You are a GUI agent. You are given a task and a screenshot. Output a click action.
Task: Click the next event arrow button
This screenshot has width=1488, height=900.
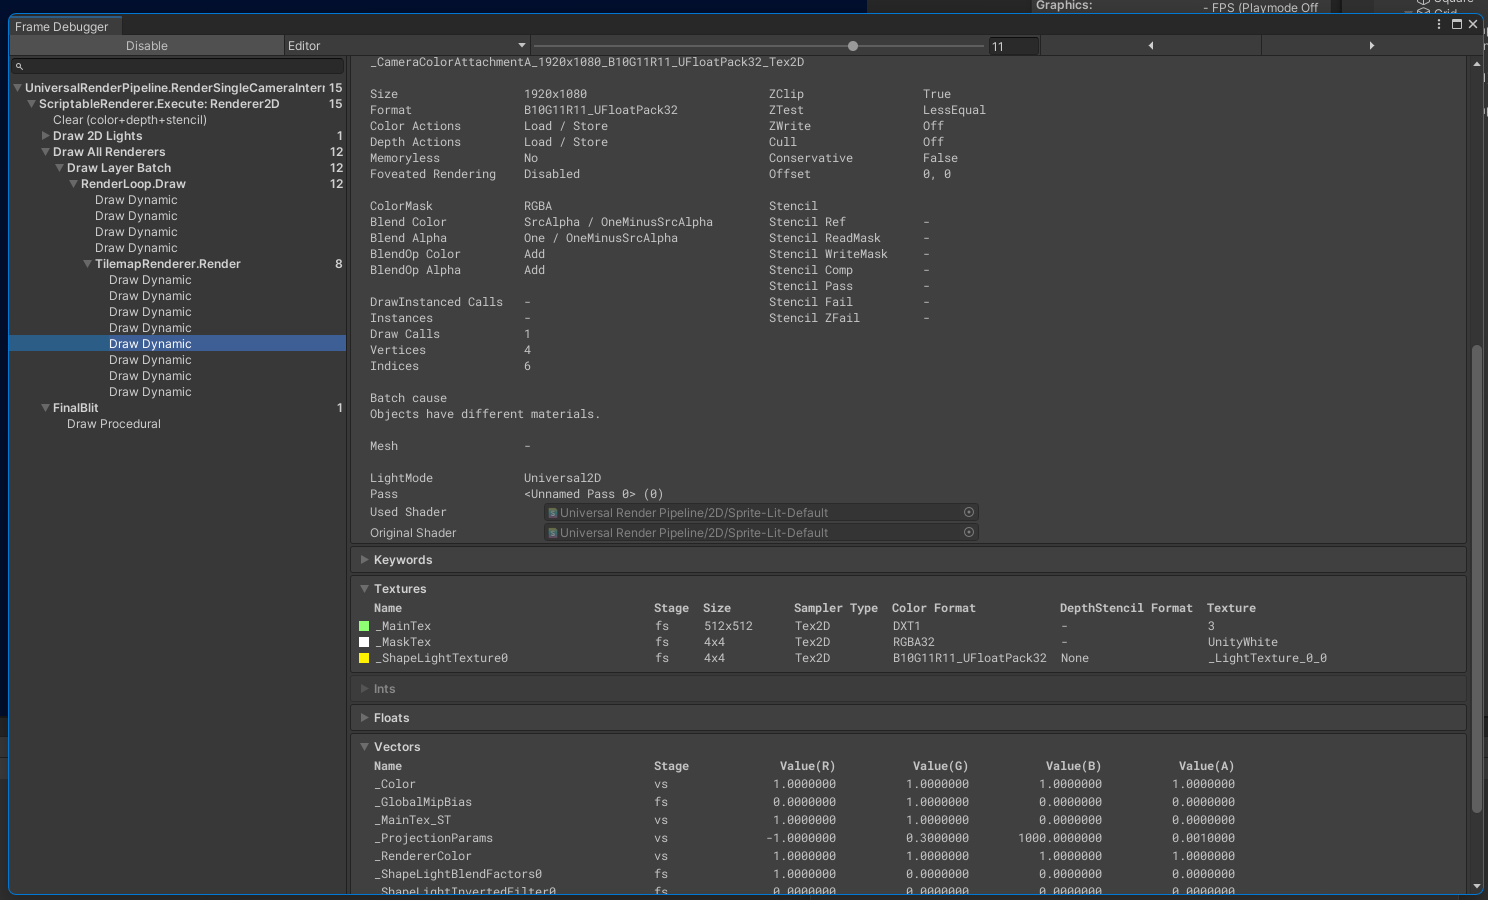(x=1371, y=46)
